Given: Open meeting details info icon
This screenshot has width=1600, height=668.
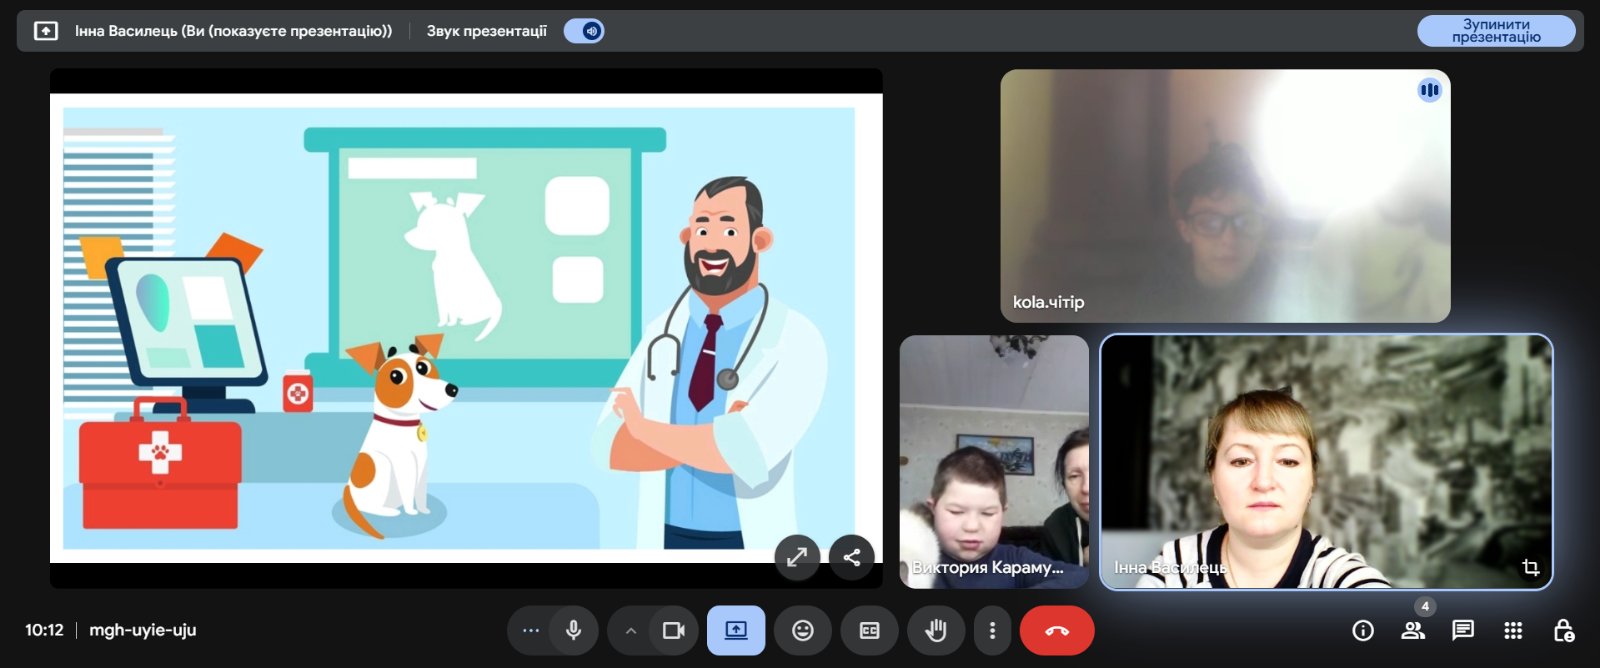Looking at the screenshot, I should tap(1362, 630).
